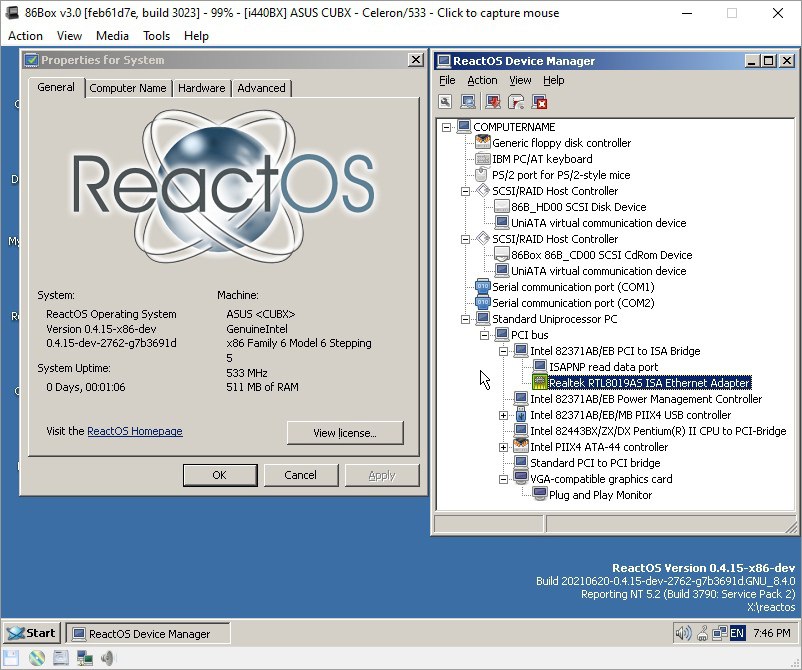The height and width of the screenshot is (670, 802).
Task: Open the ReactOS Start menu
Action: (32, 633)
